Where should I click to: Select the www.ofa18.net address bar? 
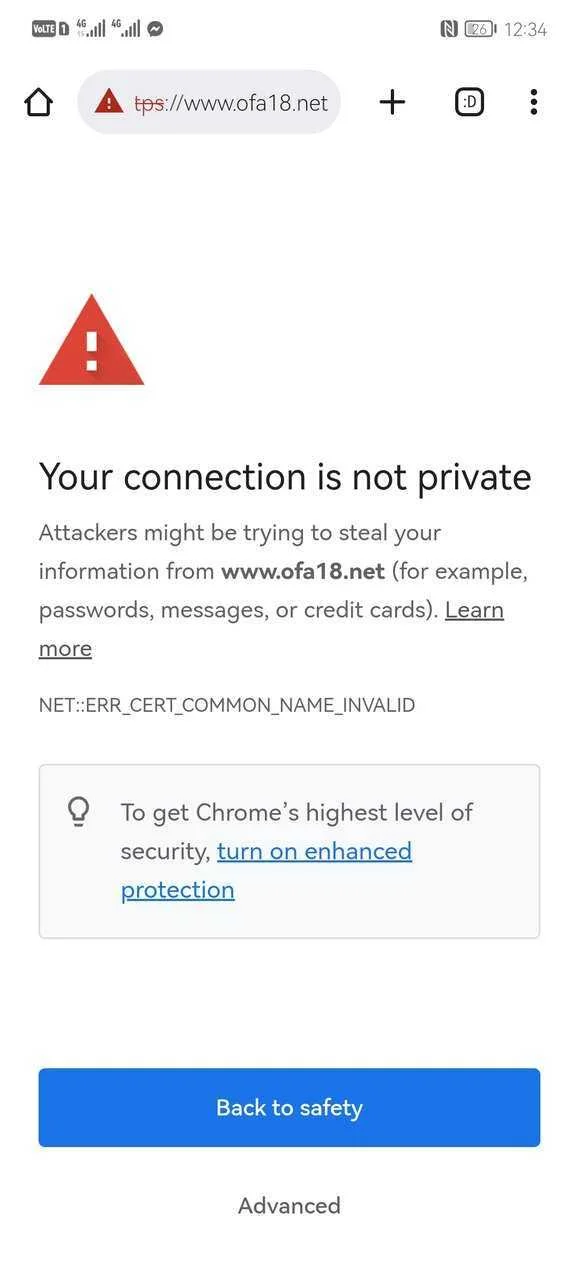click(209, 102)
